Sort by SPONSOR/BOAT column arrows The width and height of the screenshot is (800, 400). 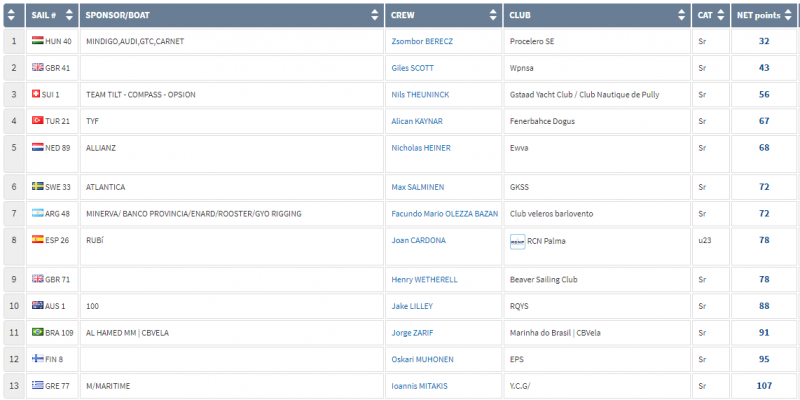pyautogui.click(x=375, y=16)
